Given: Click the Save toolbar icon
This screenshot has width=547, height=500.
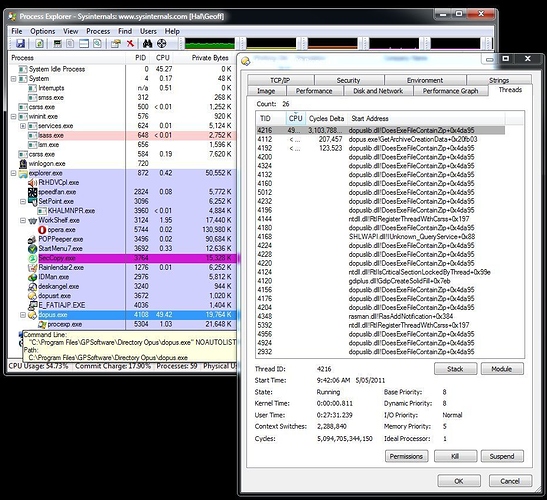Looking at the screenshot, I should (x=21, y=44).
